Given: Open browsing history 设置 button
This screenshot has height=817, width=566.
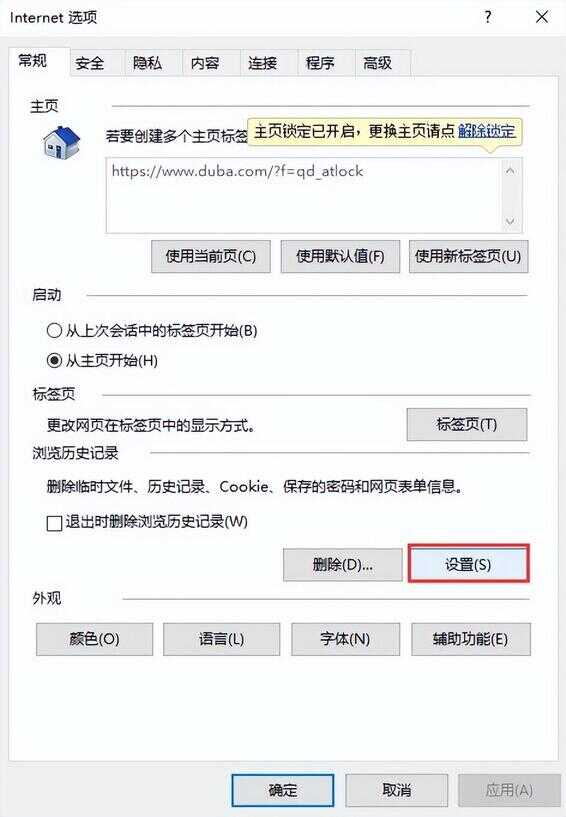Looking at the screenshot, I should click(469, 564).
